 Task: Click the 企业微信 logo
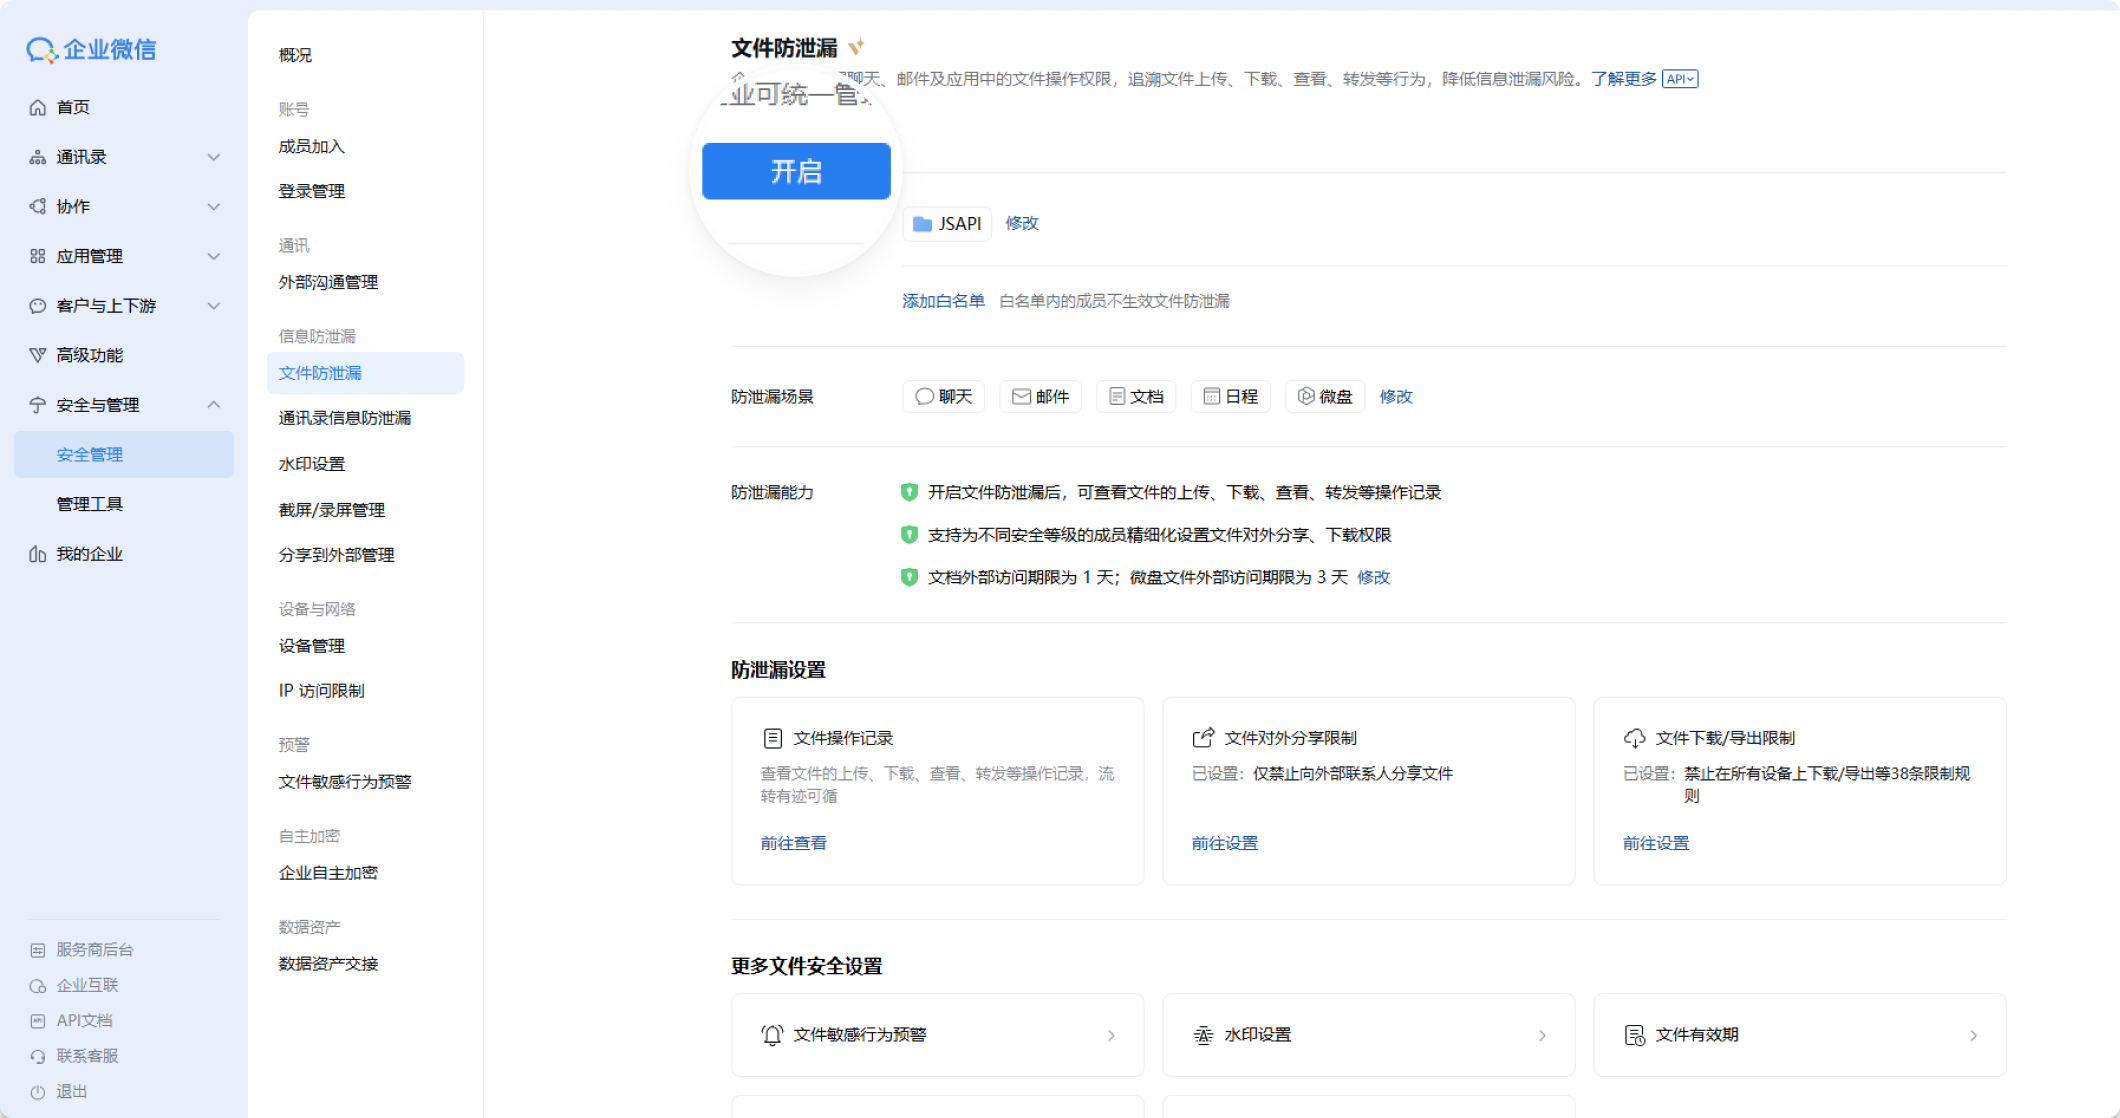click(91, 50)
